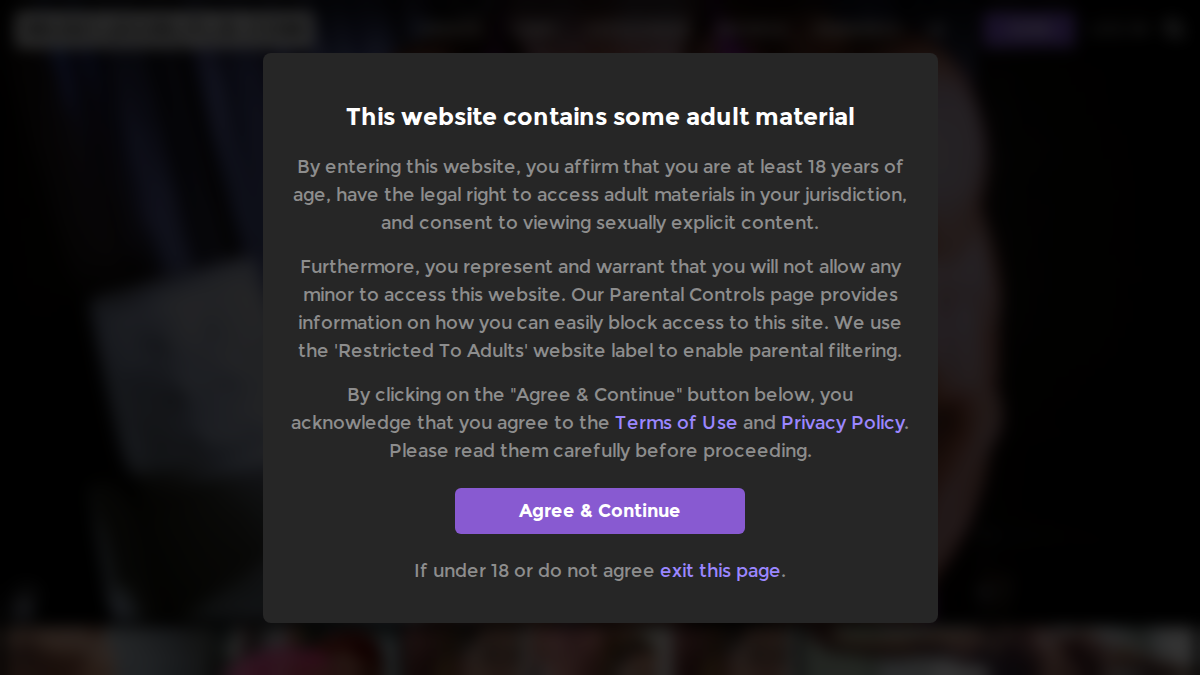
Task: Click the dialog heading about adult material
Action: tap(600, 117)
